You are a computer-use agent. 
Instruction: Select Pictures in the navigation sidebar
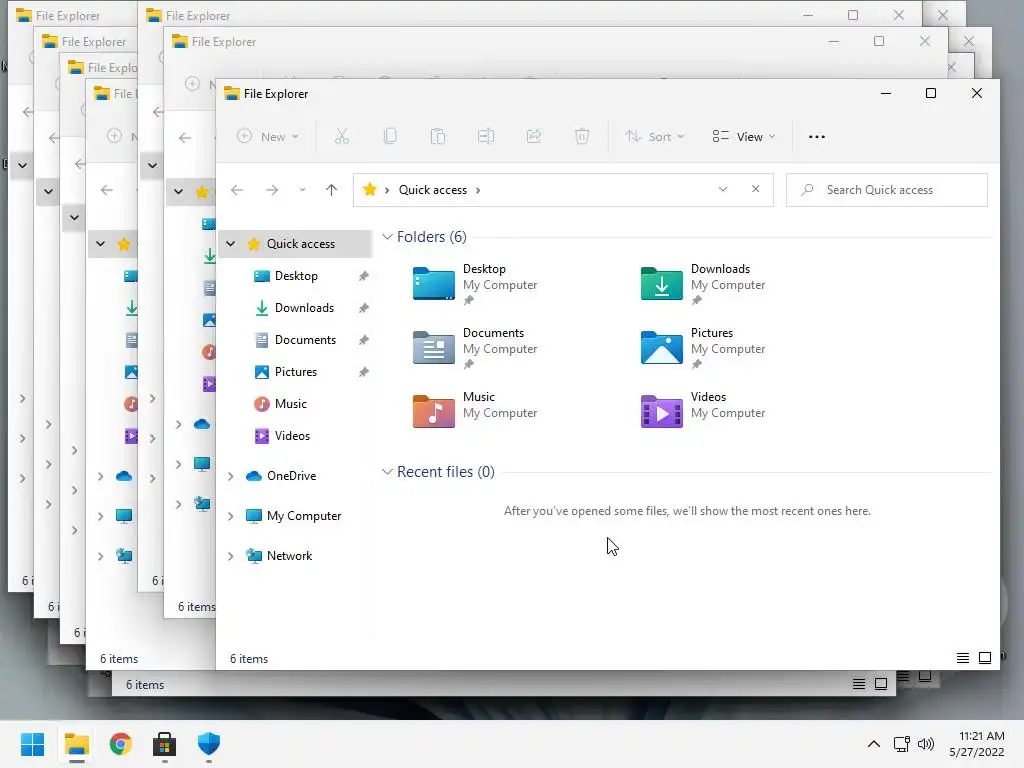click(x=295, y=372)
